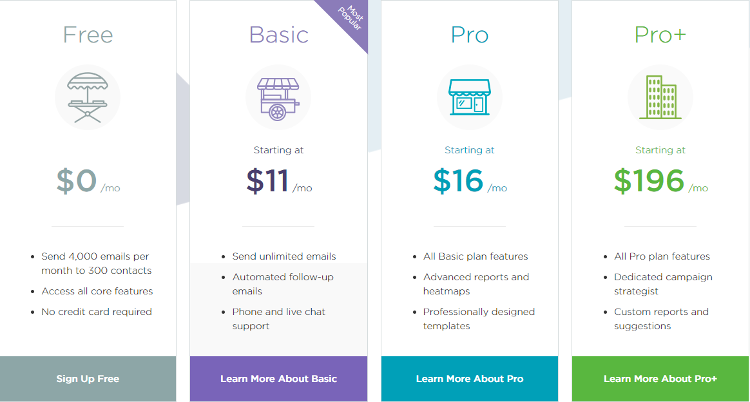Viewport: 750px width, 402px height.
Task: Click the Most Popular corner ribbon
Action: click(x=347, y=21)
